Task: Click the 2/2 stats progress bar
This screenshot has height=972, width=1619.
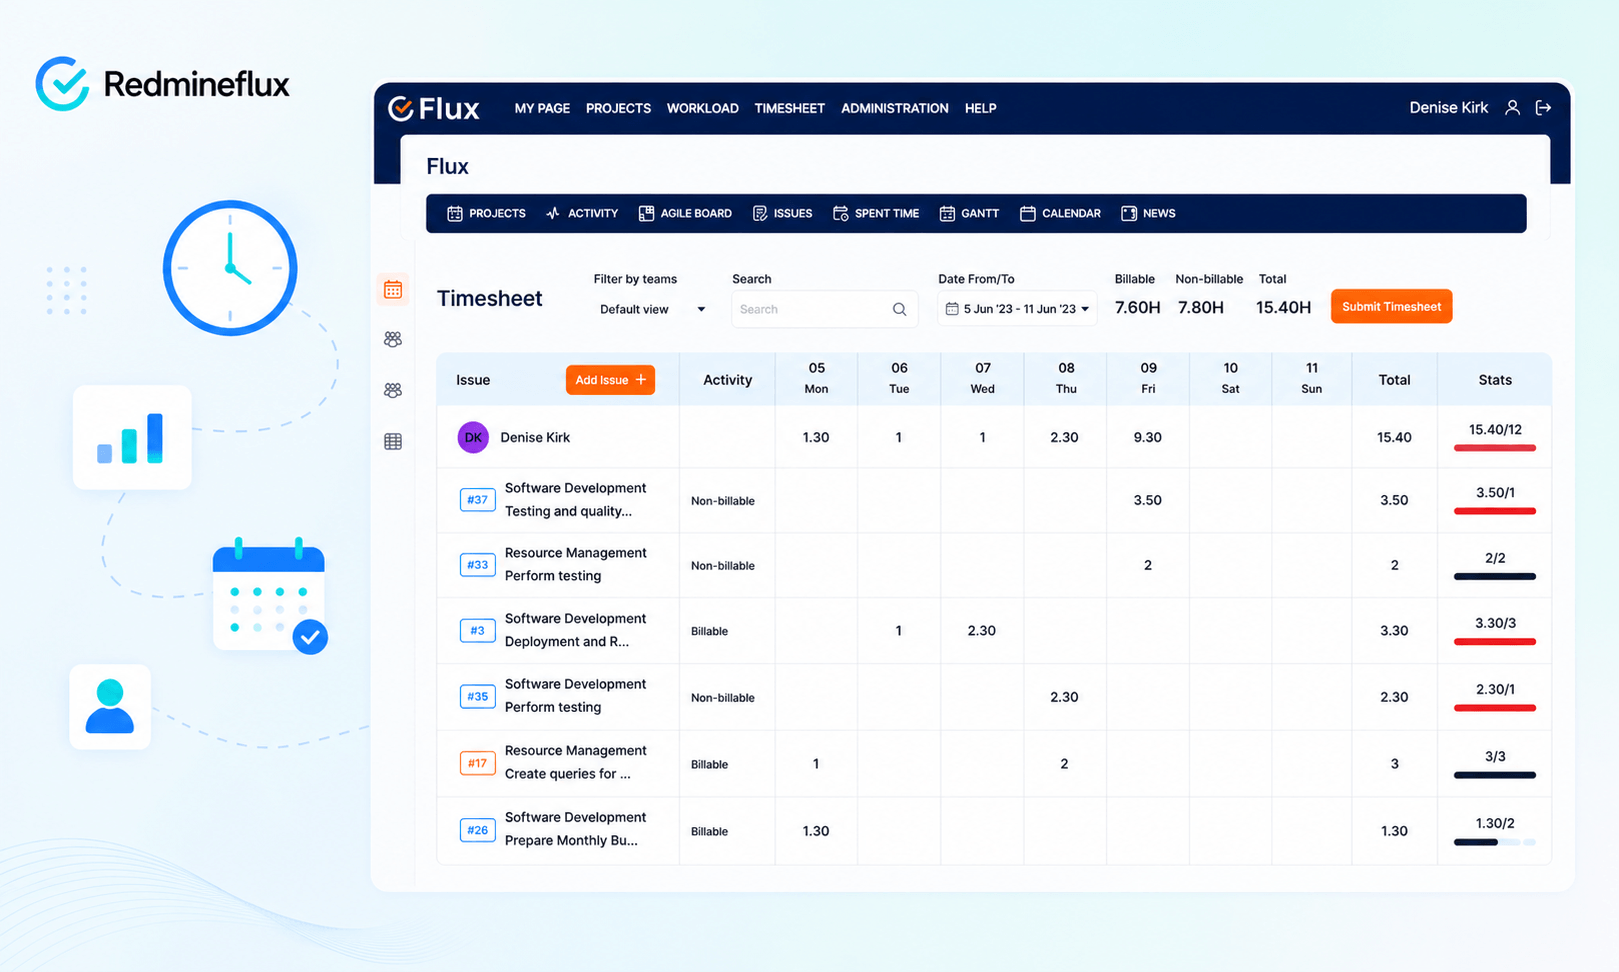Action: click(1494, 576)
